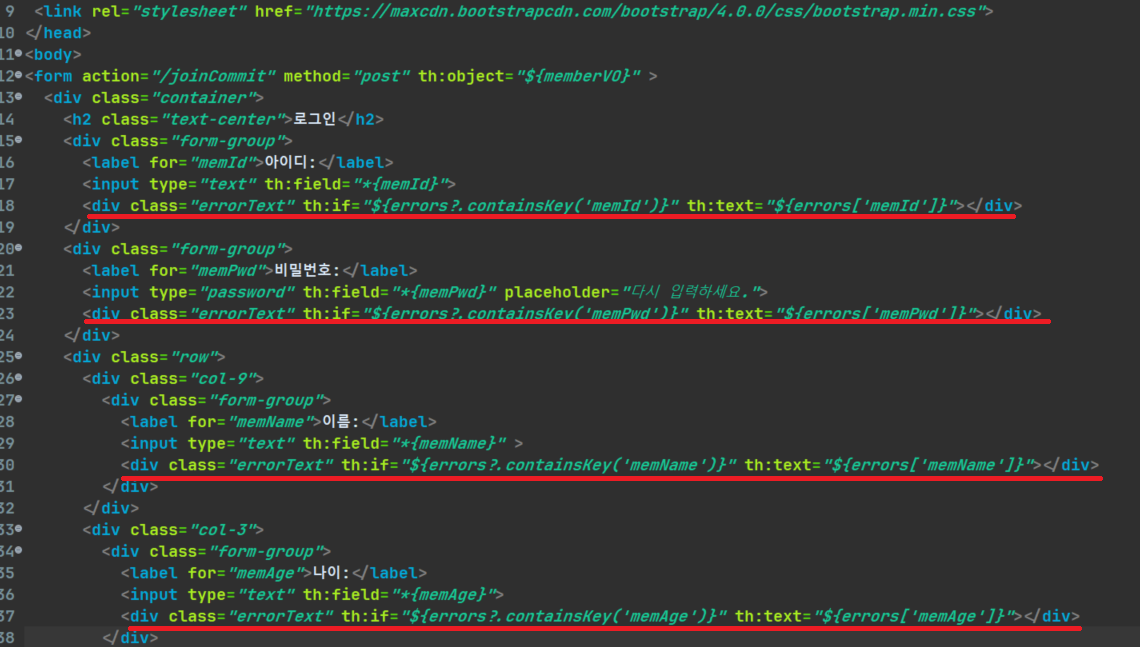Click the "${memberVO}" th:object value
The image size is (1140, 647).
pos(578,76)
